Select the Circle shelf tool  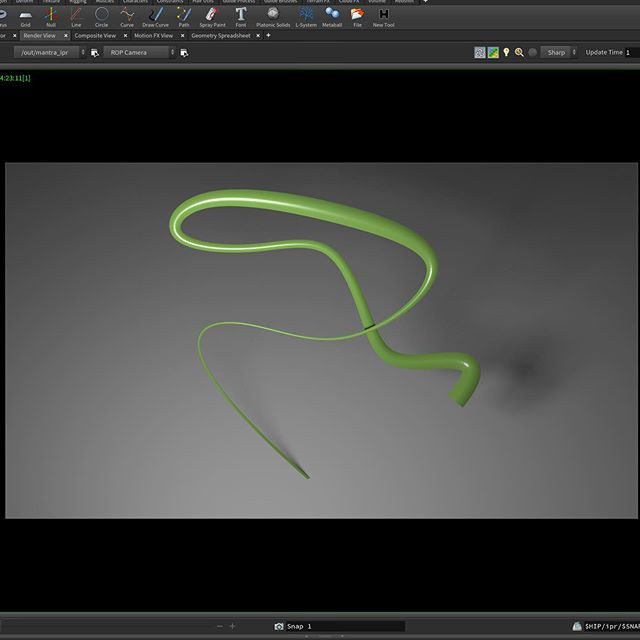pyautogui.click(x=101, y=16)
